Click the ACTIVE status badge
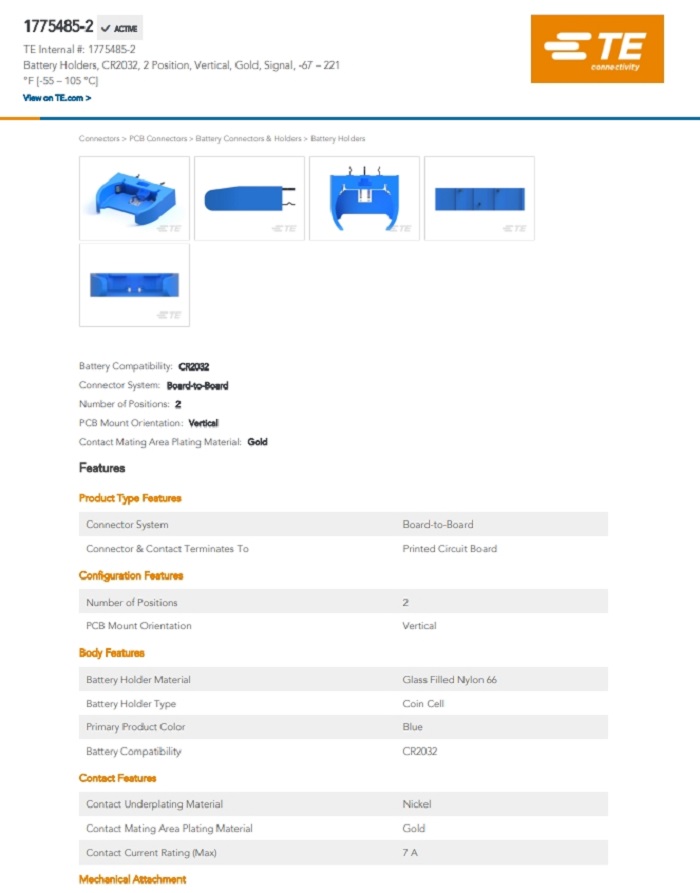Image resolution: width=700 pixels, height=893 pixels. (x=120, y=28)
